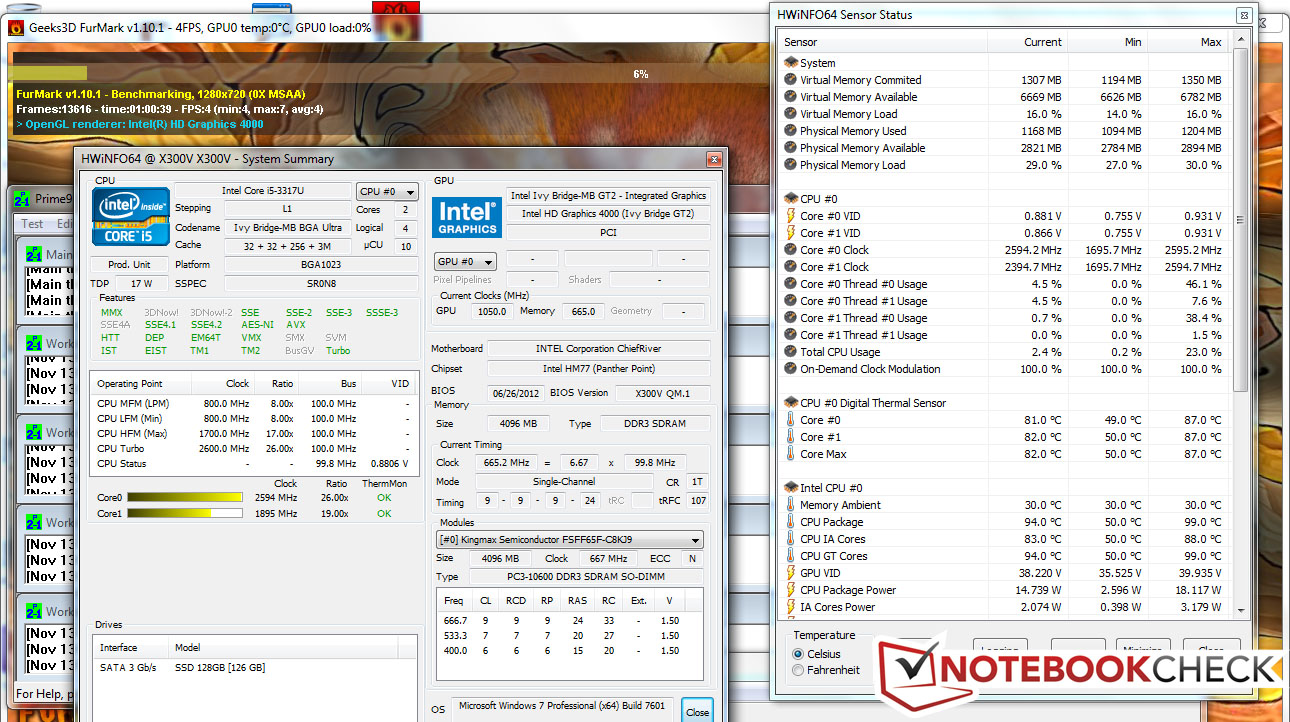
Task: Open the GPU #0 selector dropdown
Action: (467, 260)
